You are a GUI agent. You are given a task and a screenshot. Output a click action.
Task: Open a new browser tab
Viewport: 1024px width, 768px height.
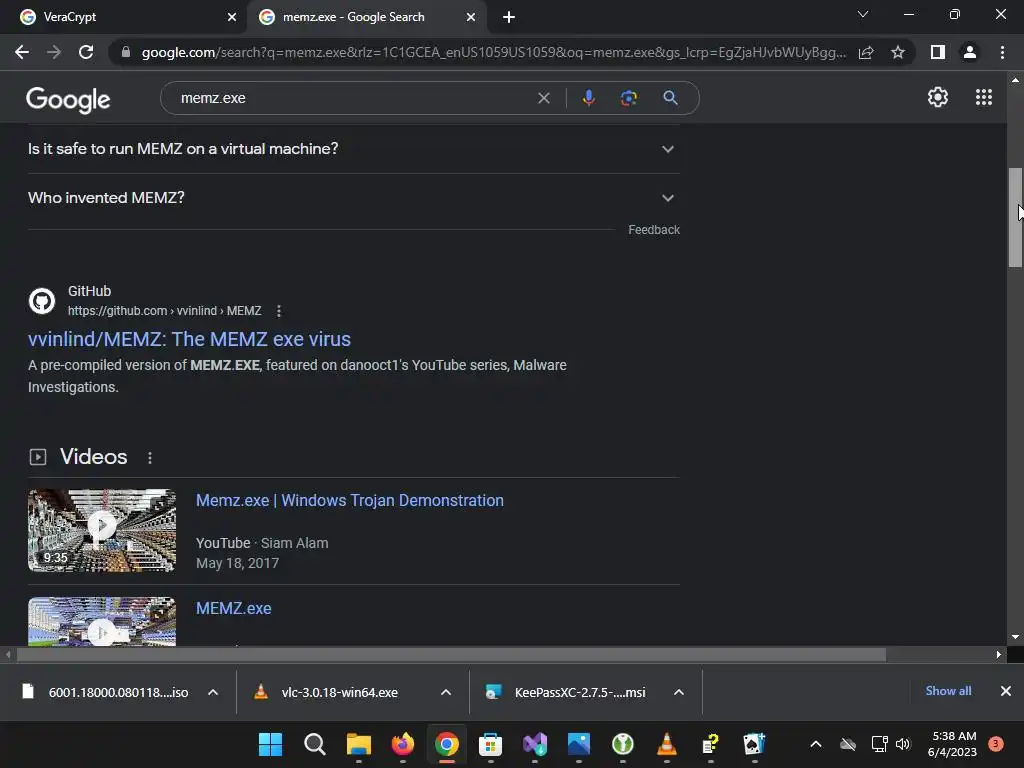tap(509, 17)
